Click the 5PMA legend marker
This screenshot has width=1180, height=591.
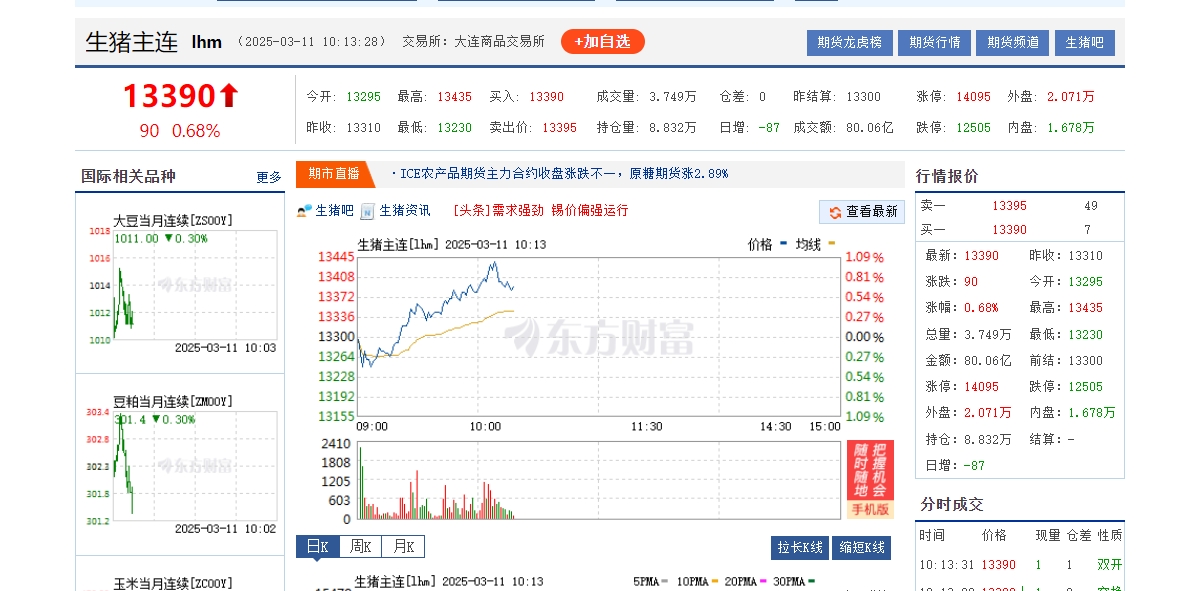click(x=665, y=581)
